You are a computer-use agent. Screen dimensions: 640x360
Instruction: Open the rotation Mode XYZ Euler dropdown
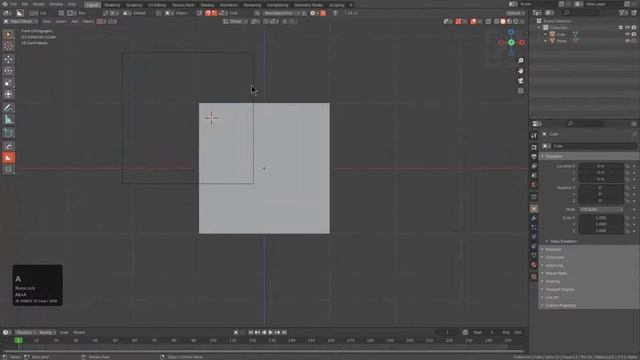601,209
